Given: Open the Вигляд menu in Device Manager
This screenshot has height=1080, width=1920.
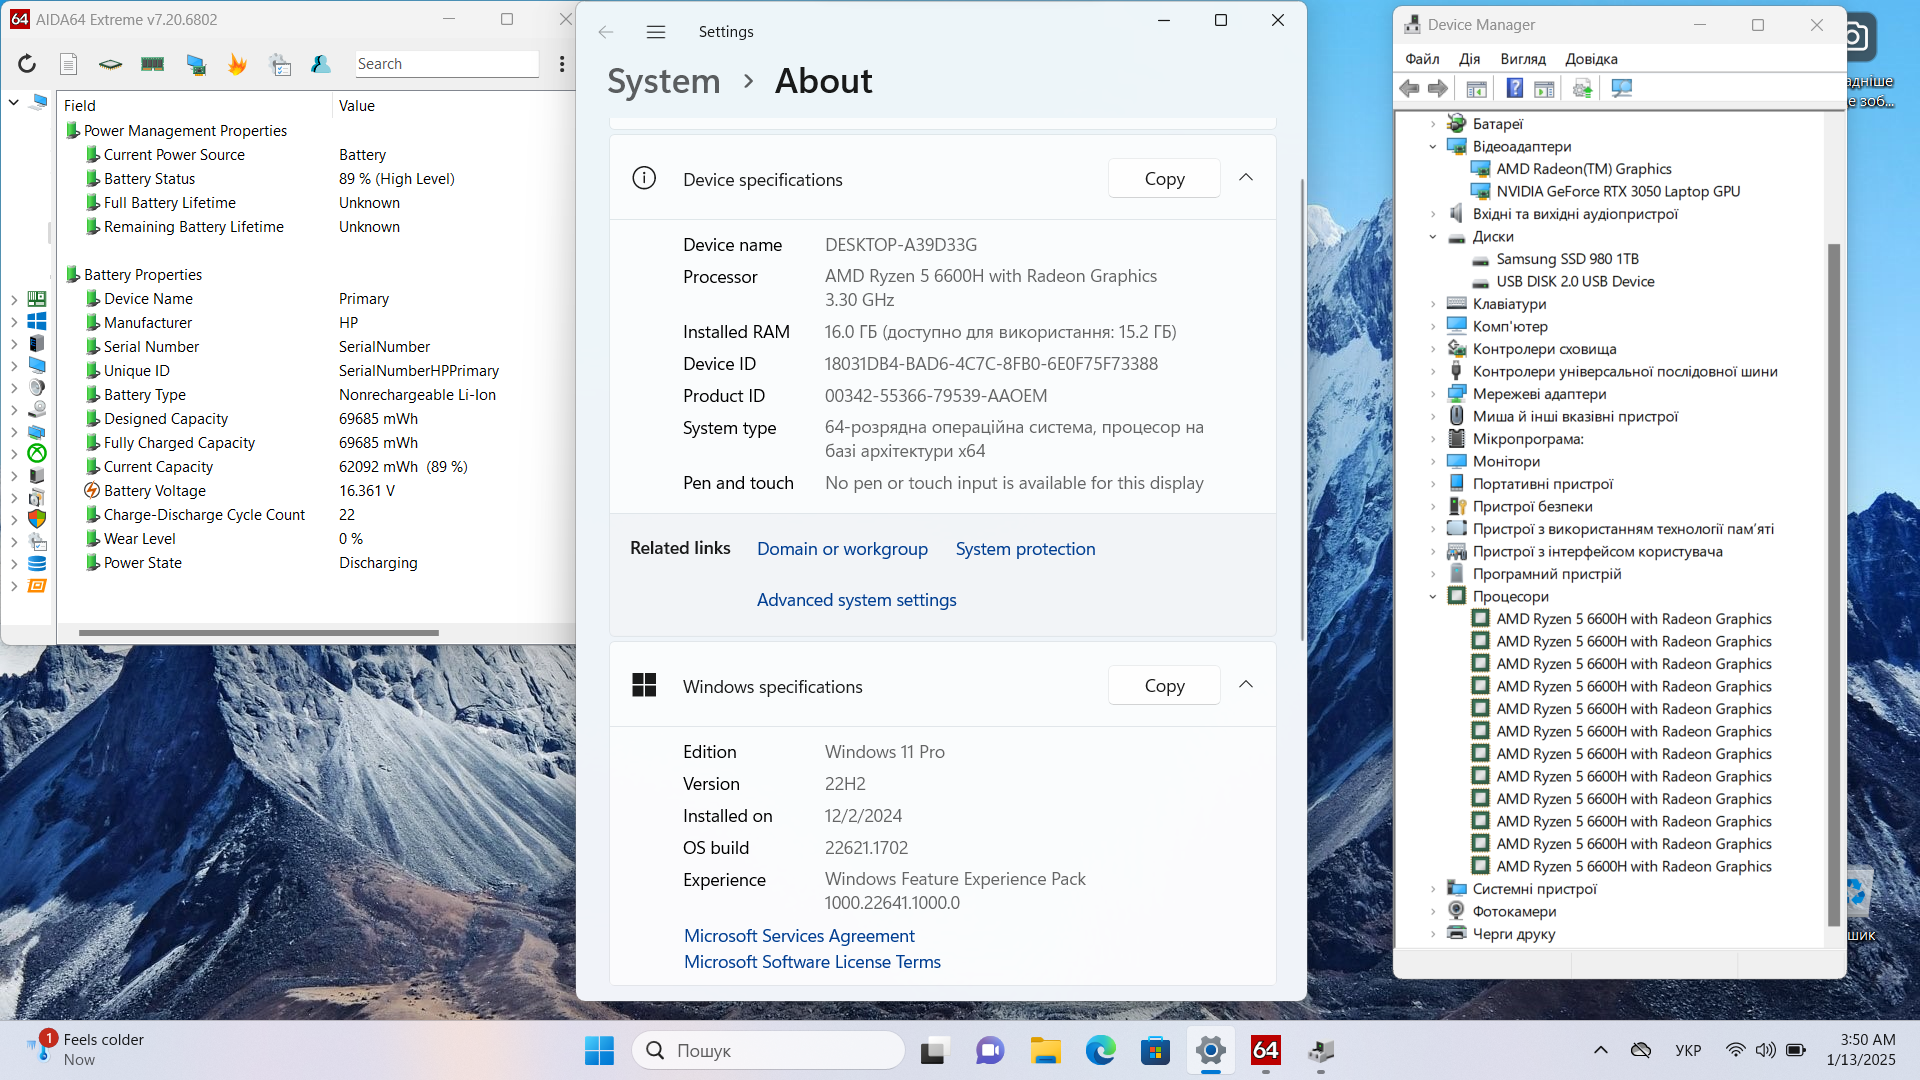Looking at the screenshot, I should point(1523,59).
